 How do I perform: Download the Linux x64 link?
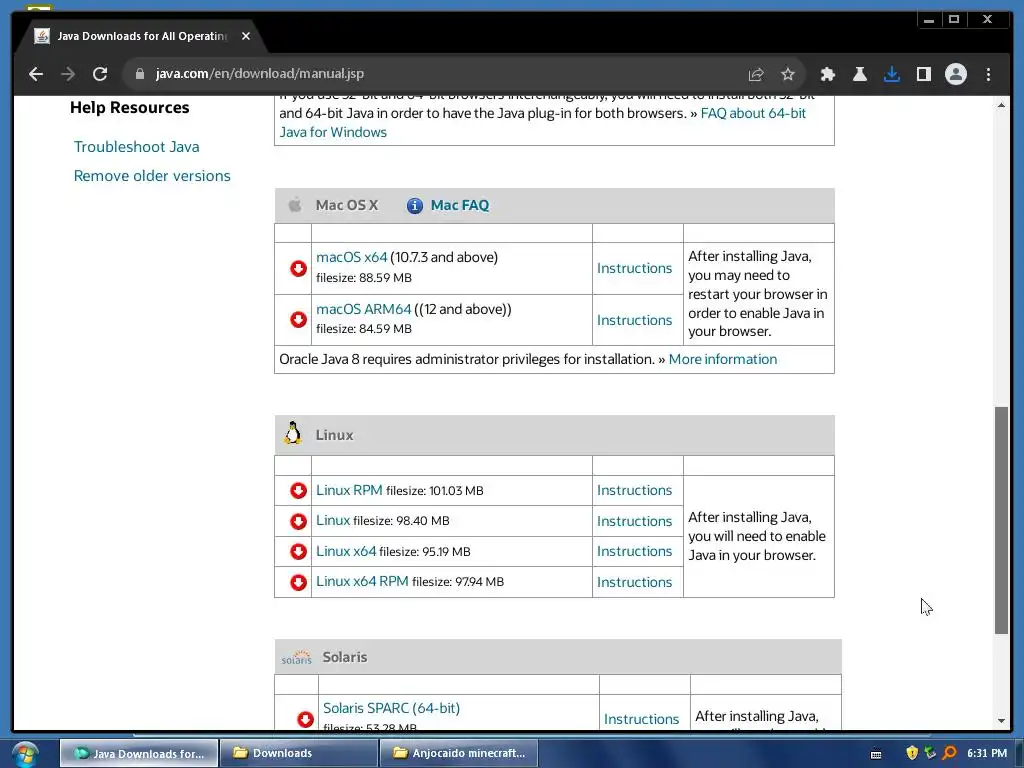[x=346, y=551]
